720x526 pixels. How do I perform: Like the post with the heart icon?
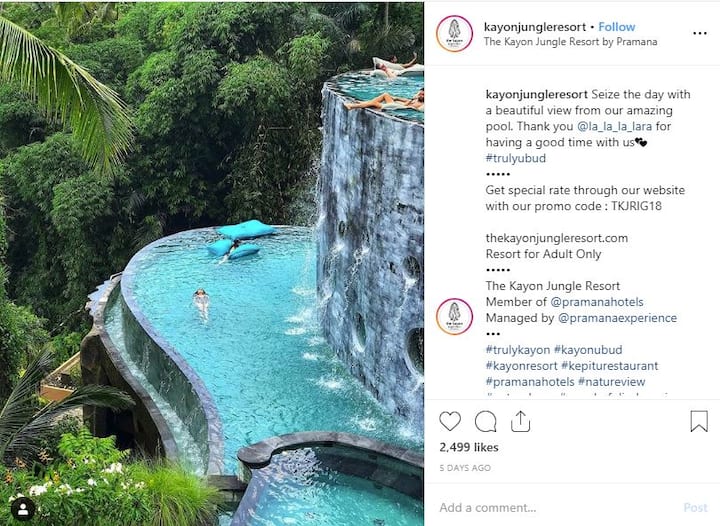450,421
